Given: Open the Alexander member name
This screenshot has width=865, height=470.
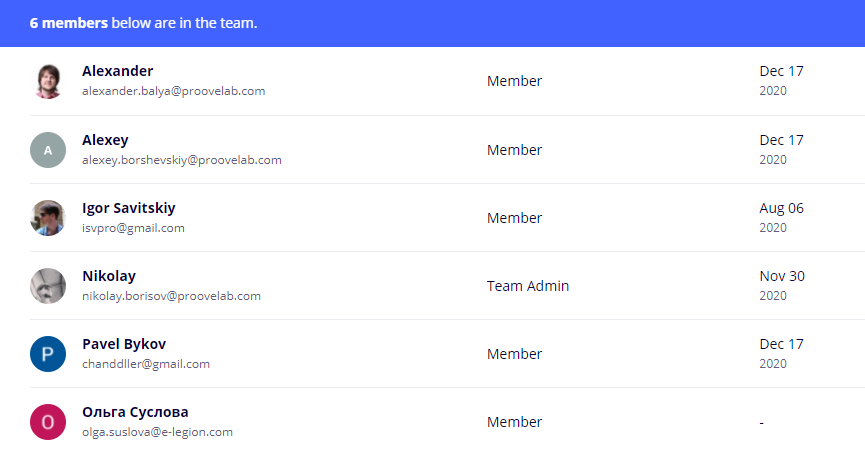Looking at the screenshot, I should 118,71.
